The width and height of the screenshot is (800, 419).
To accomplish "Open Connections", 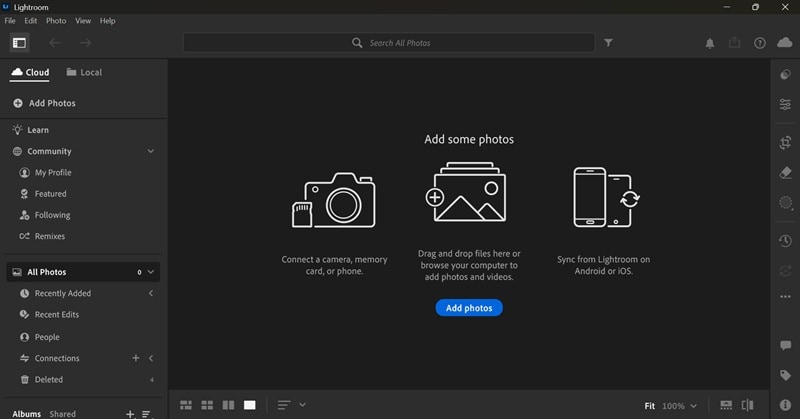I will click(x=49, y=358).
